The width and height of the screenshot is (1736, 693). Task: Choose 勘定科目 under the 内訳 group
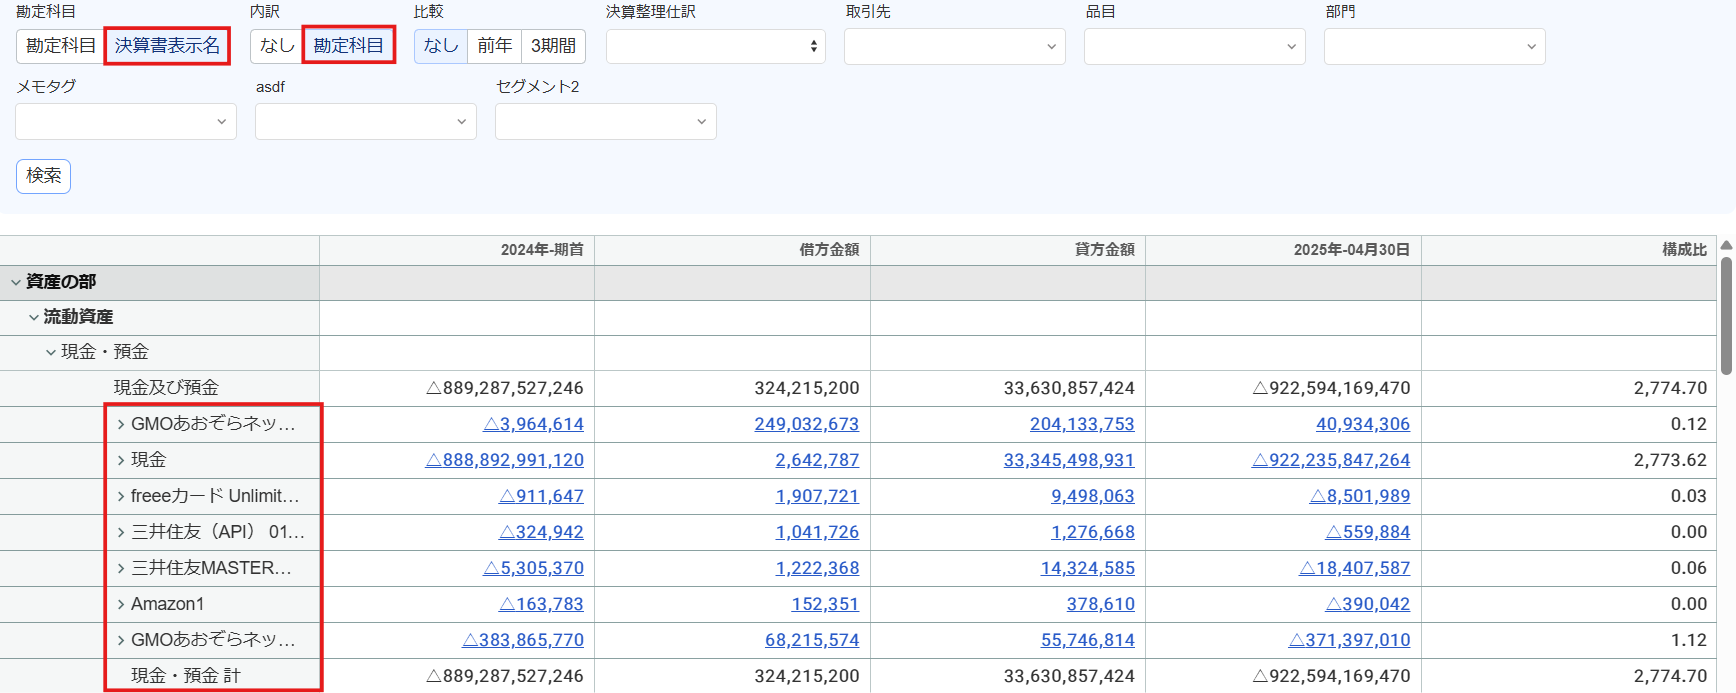pyautogui.click(x=349, y=46)
